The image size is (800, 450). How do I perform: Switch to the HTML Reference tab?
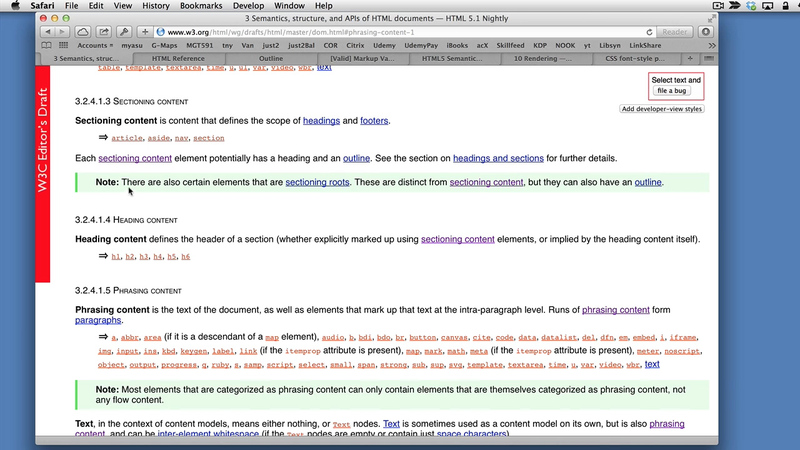pyautogui.click(x=178, y=58)
